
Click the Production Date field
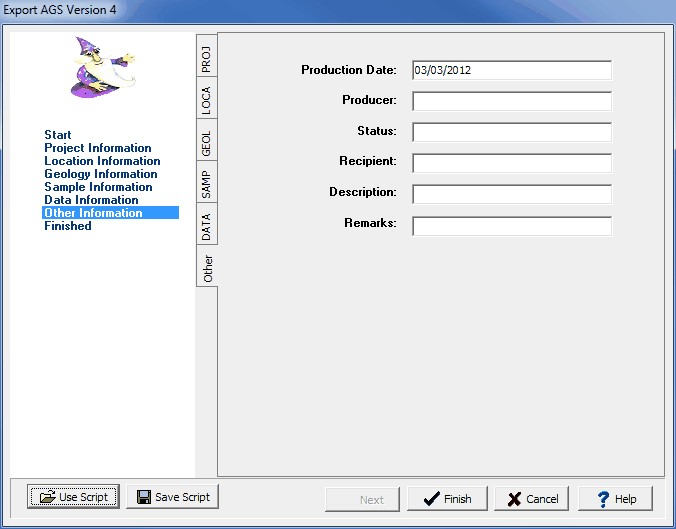pos(511,70)
